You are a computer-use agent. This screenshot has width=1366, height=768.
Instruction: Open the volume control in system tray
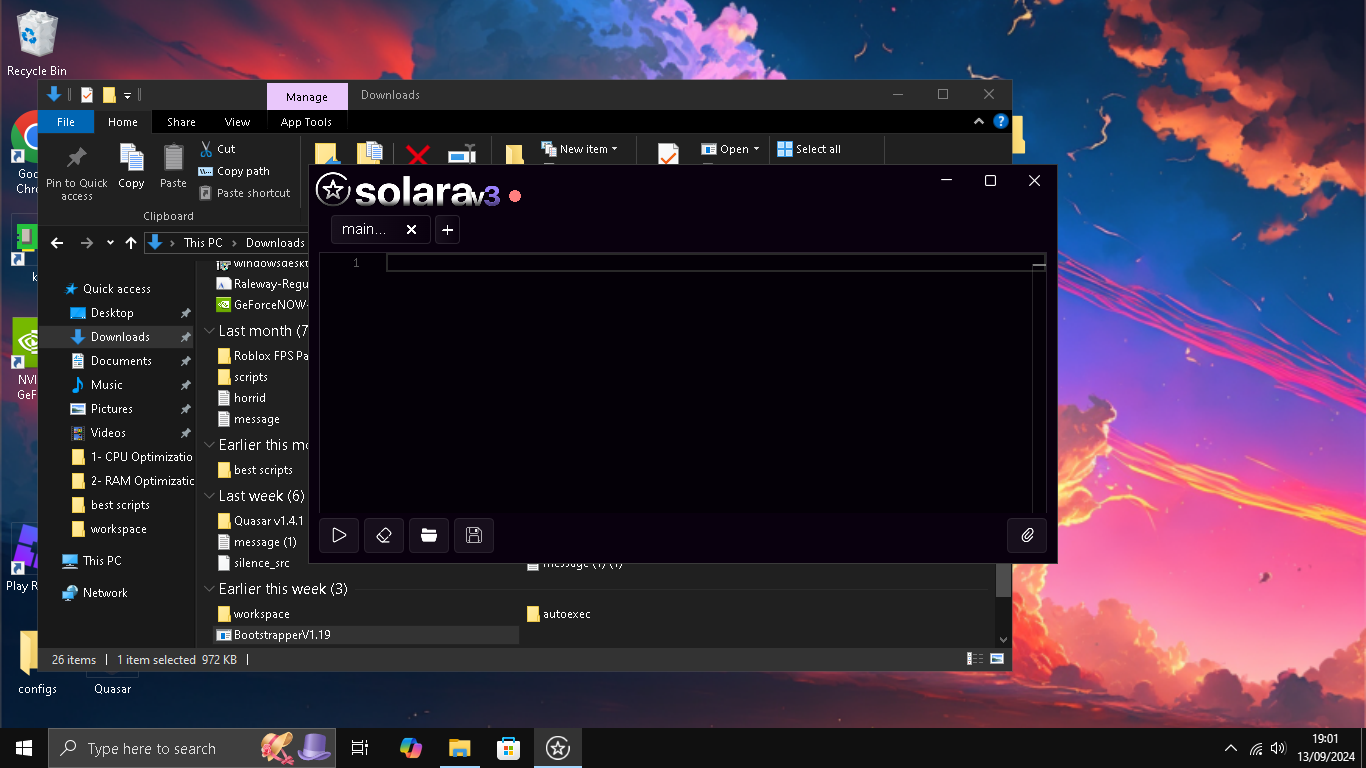click(1278, 748)
